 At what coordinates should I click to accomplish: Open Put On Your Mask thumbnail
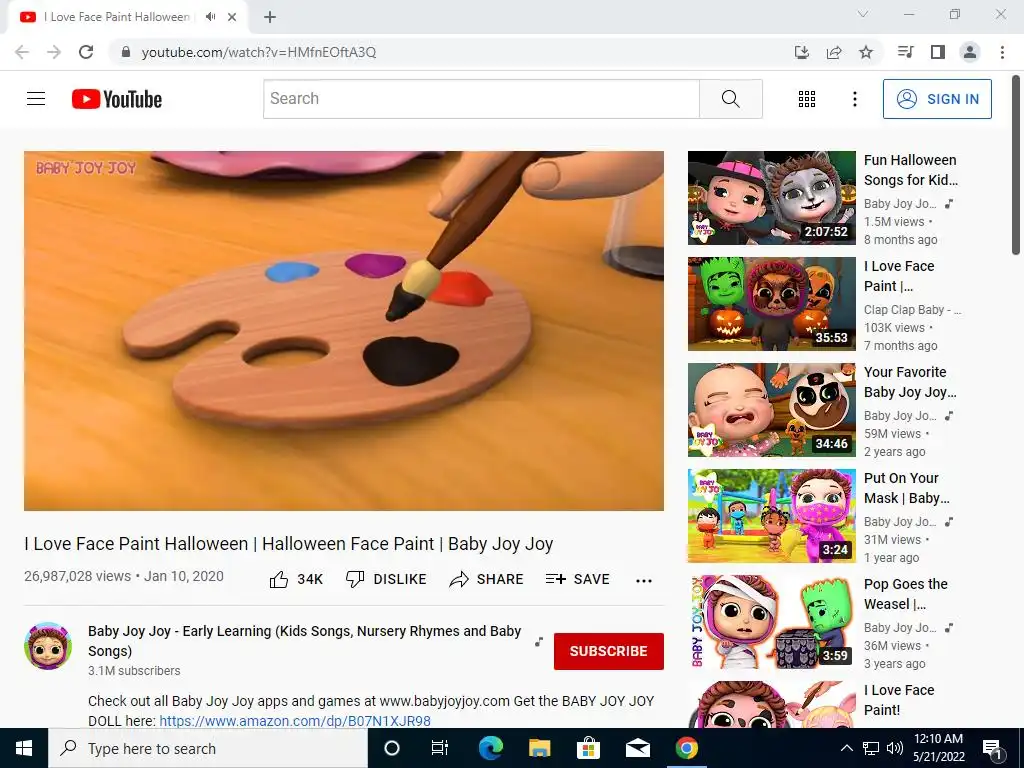tap(771, 516)
